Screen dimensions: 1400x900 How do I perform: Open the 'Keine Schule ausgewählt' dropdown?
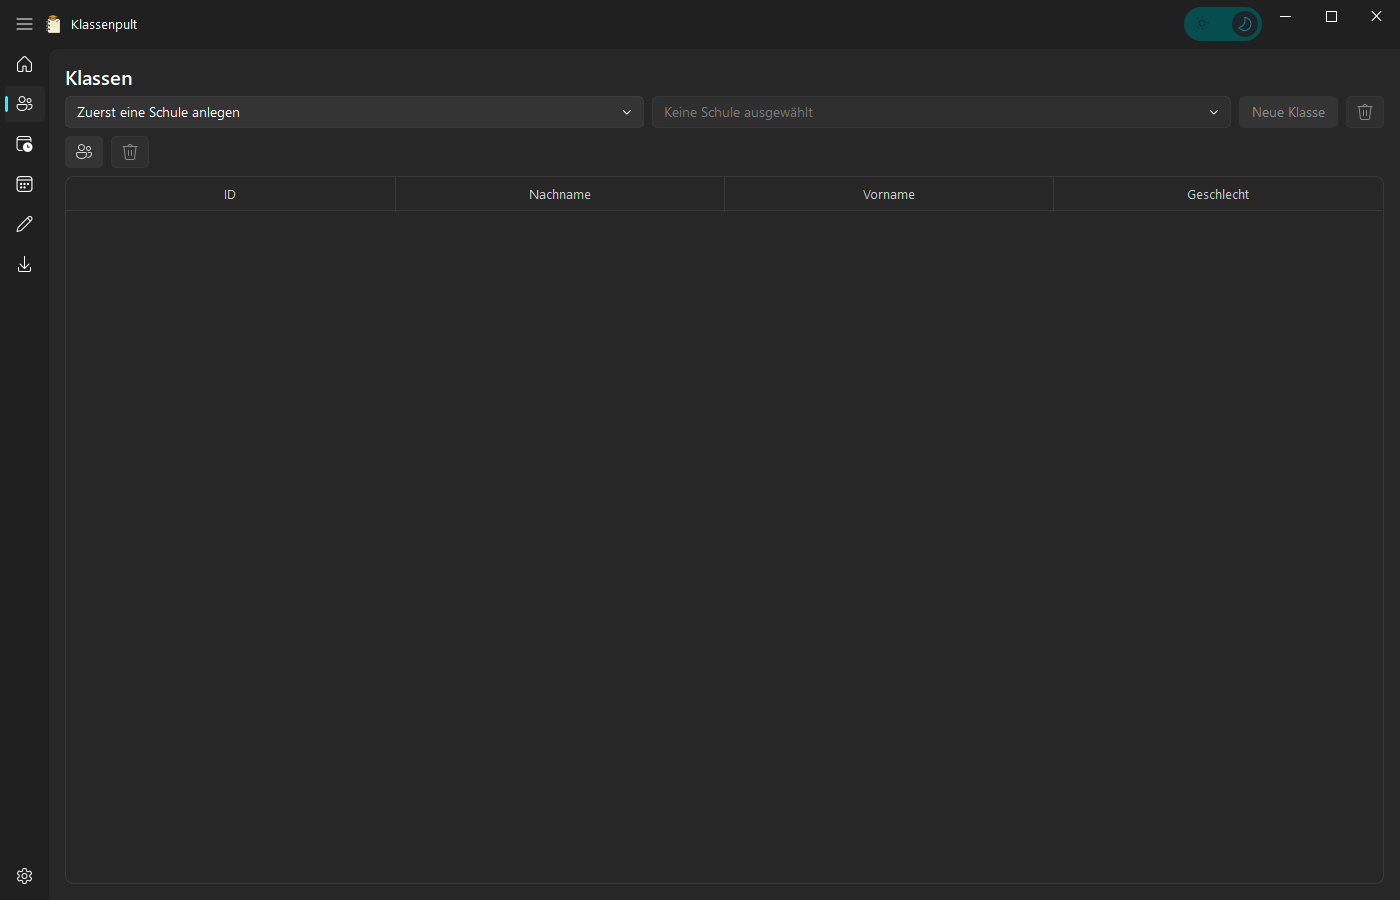point(940,112)
